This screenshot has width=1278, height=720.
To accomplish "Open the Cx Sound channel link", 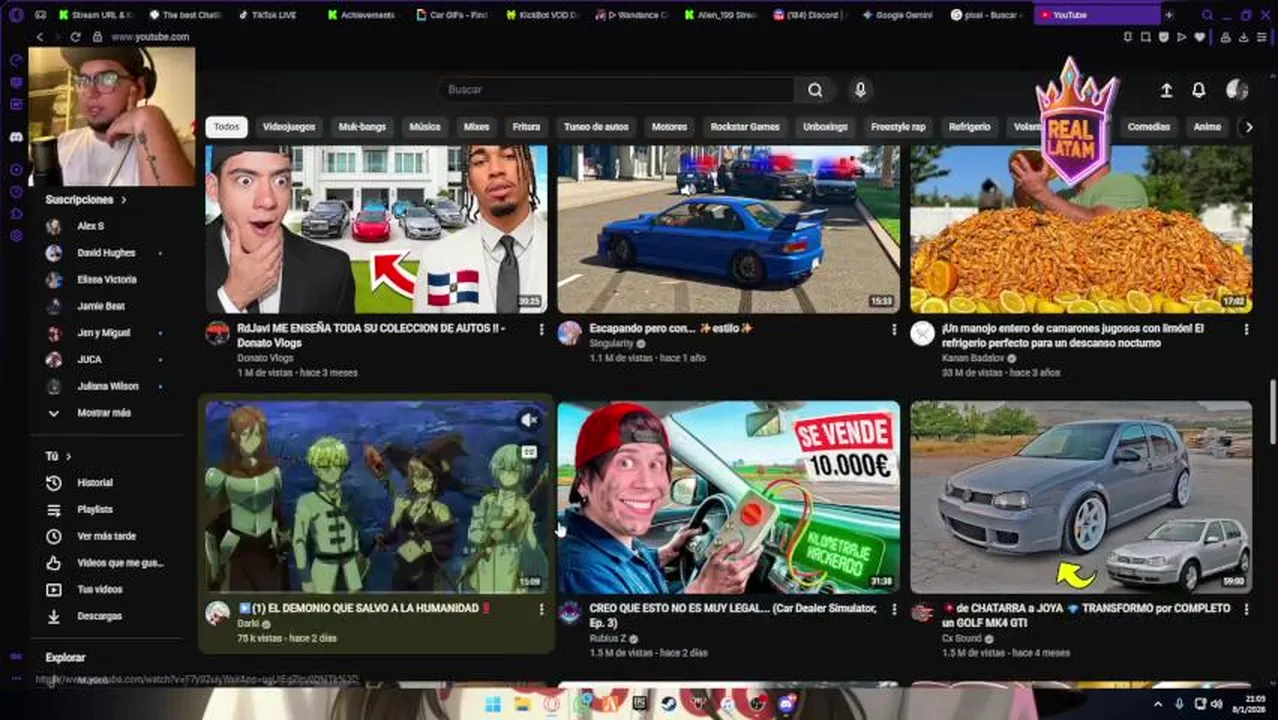I will pyautogui.click(x=961, y=638).
